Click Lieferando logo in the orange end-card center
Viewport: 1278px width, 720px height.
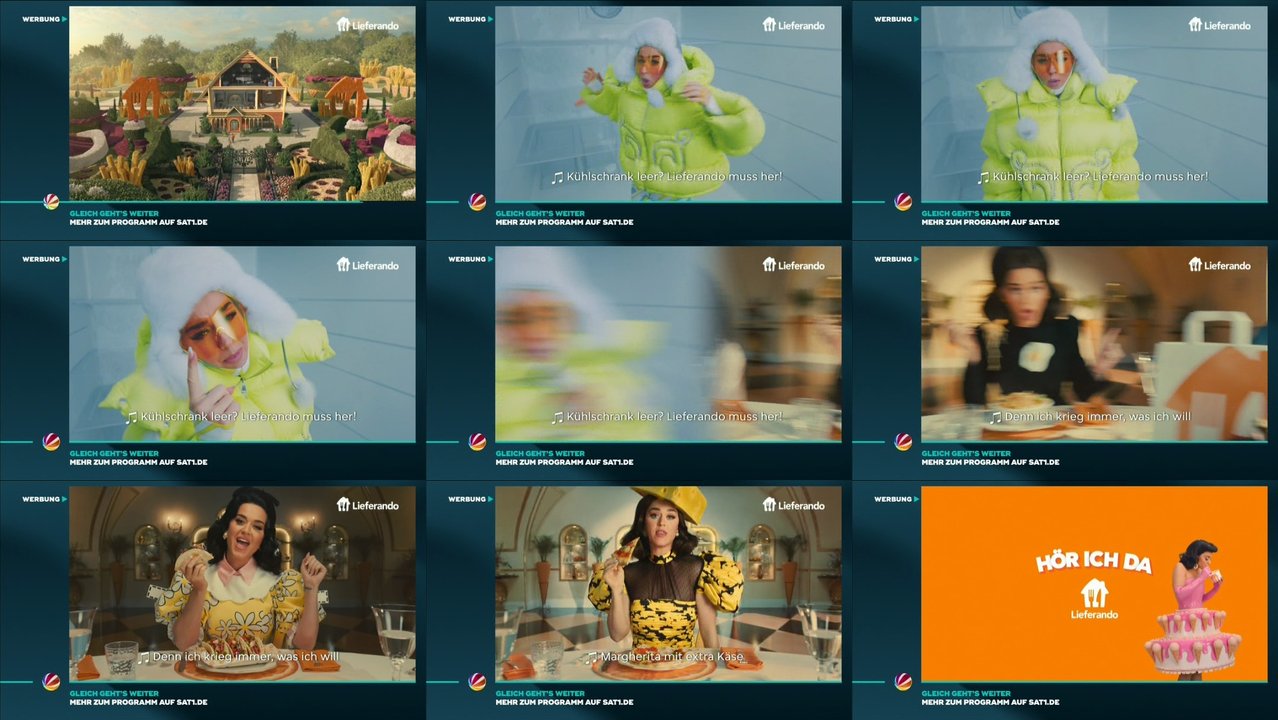(x=1094, y=600)
